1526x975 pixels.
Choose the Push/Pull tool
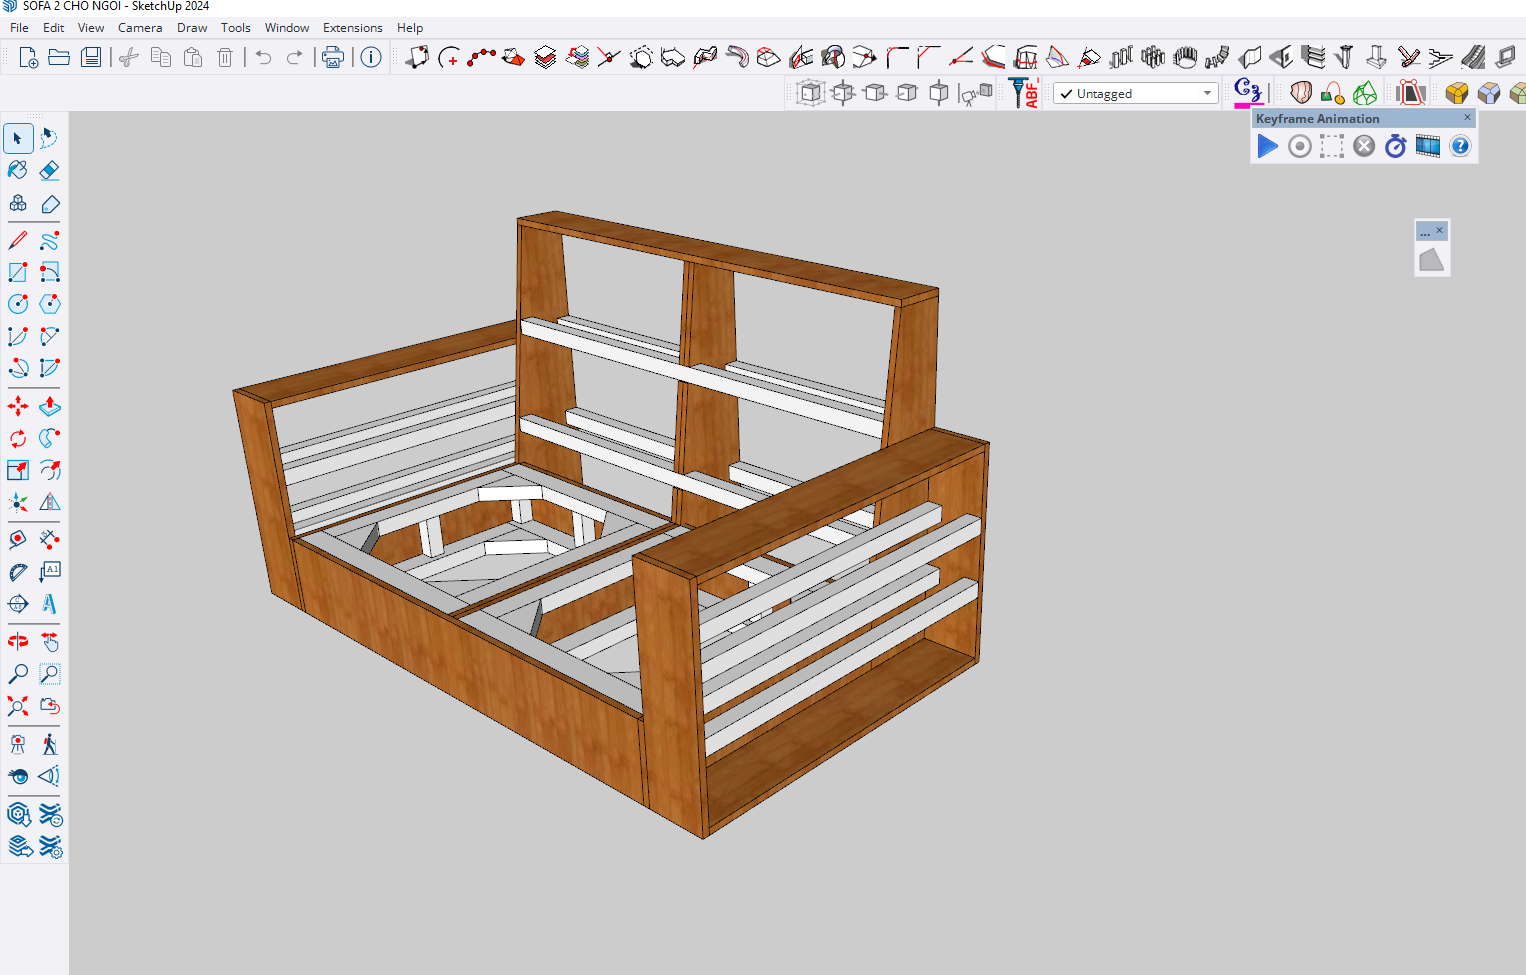[x=49, y=407]
